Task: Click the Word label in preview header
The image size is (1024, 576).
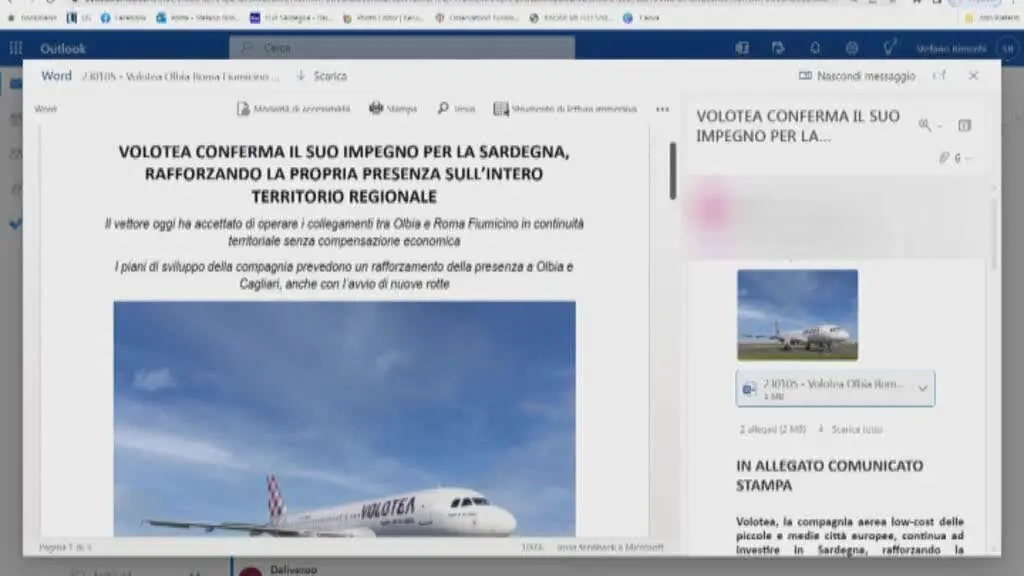Action: tap(56, 76)
